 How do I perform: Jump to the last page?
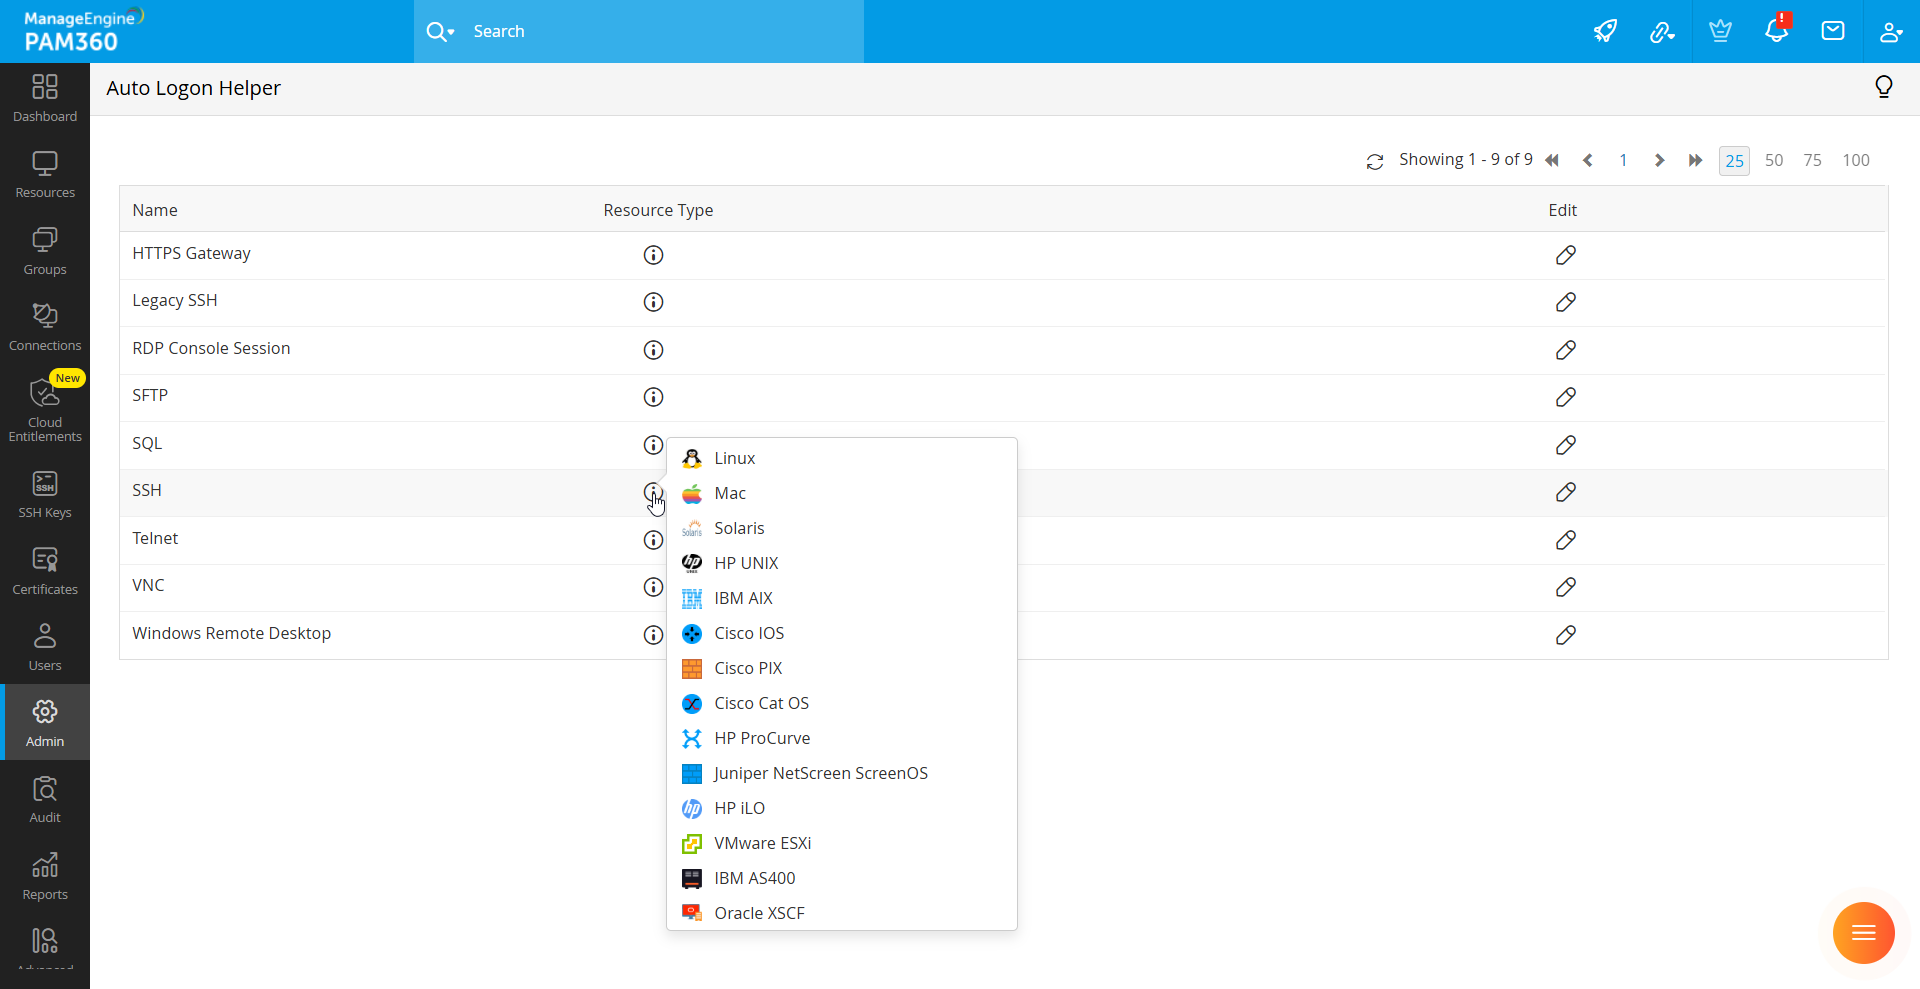point(1695,160)
